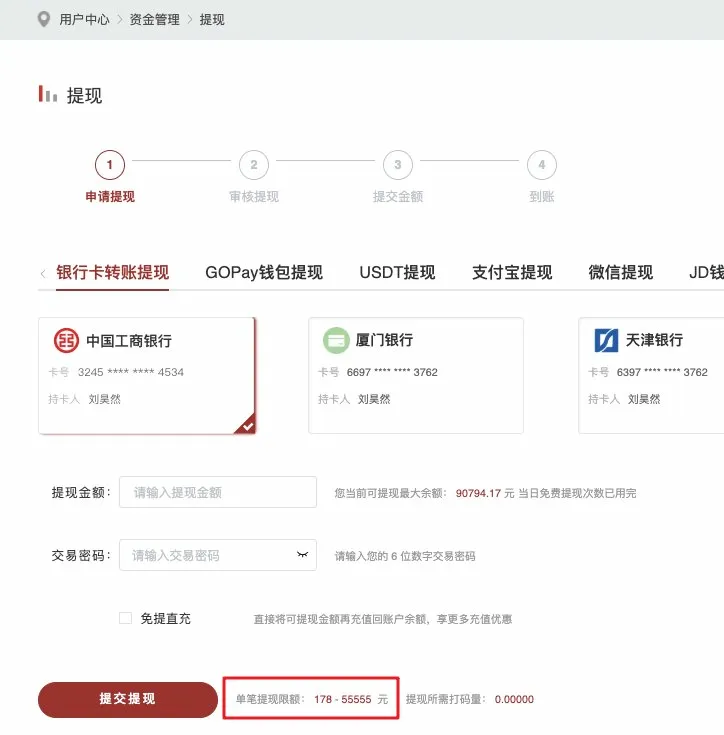Click step 3 circle 提交金额
Viewport: 724px width, 735px height.
point(397,165)
